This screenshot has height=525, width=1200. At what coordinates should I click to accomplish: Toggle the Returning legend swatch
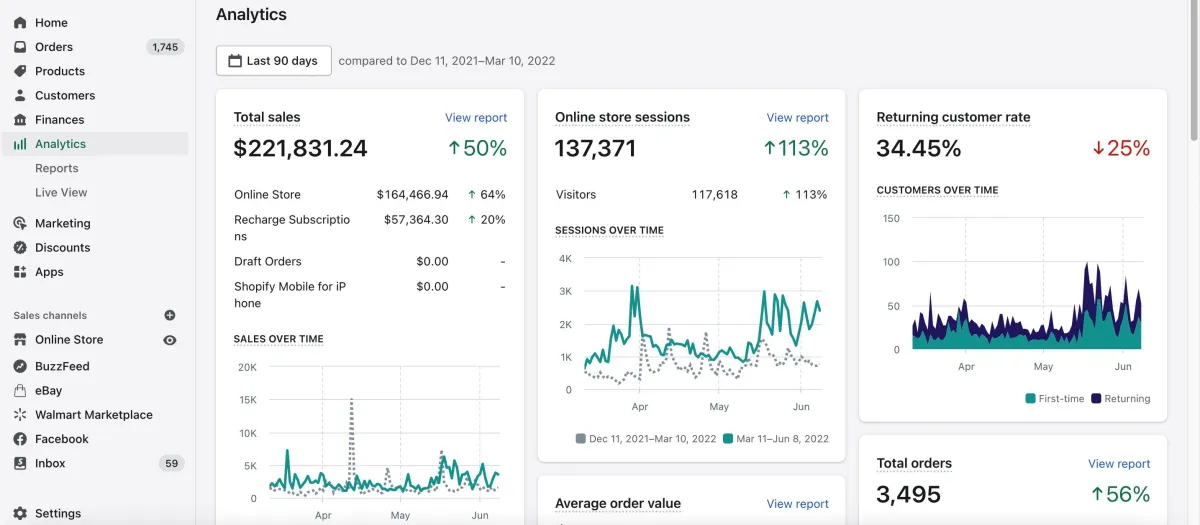click(x=1096, y=398)
